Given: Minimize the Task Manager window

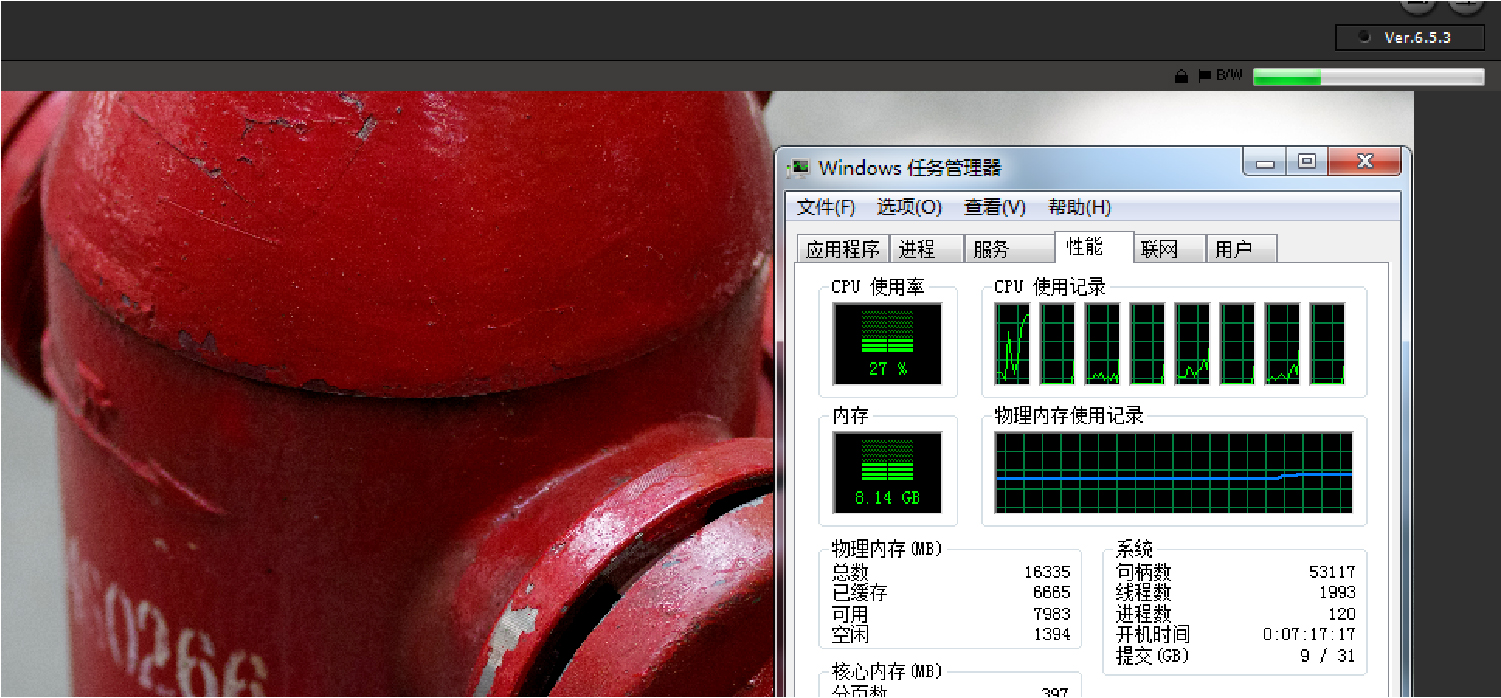Looking at the screenshot, I should [1265, 162].
